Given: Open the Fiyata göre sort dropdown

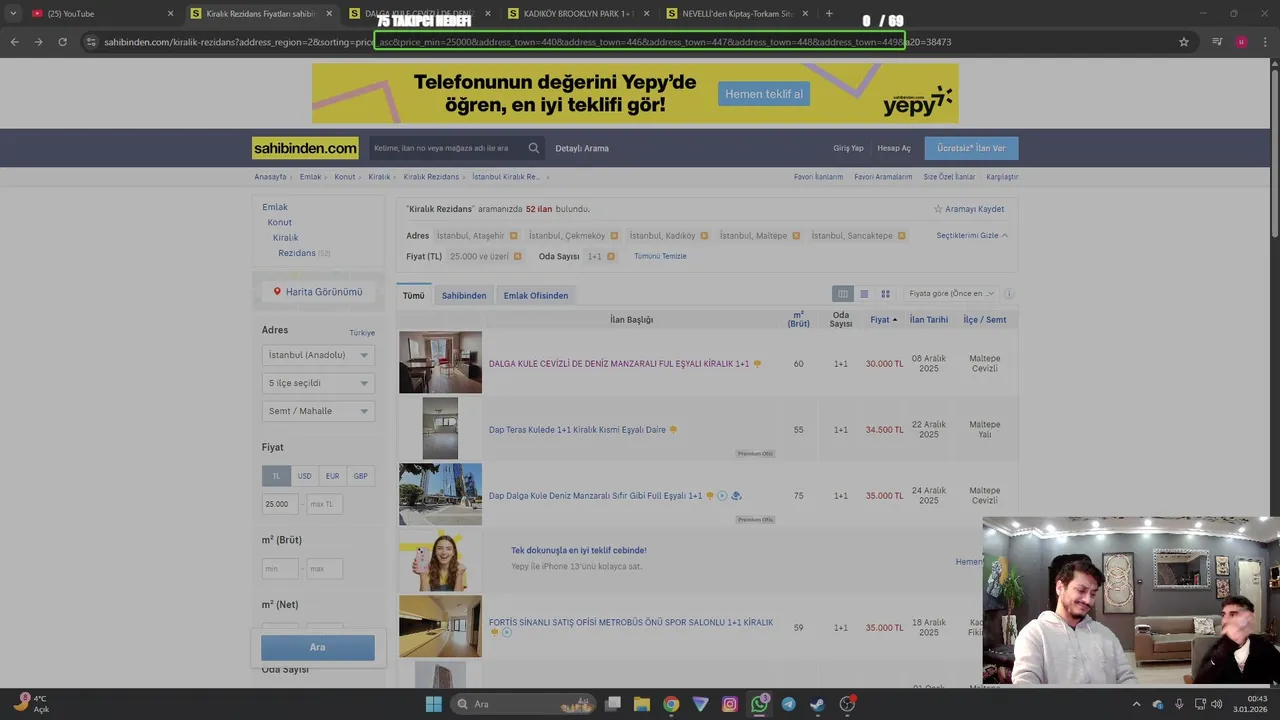Looking at the screenshot, I should [x=951, y=294].
